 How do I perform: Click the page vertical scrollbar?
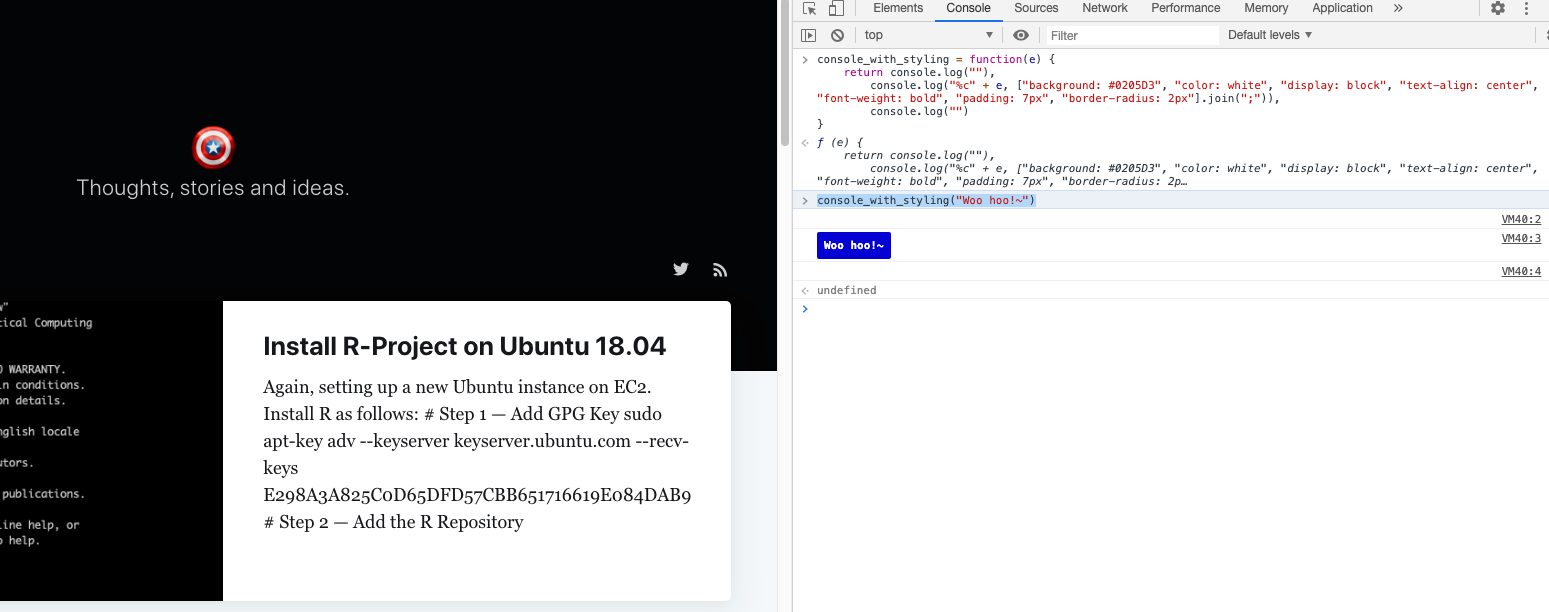click(785, 72)
